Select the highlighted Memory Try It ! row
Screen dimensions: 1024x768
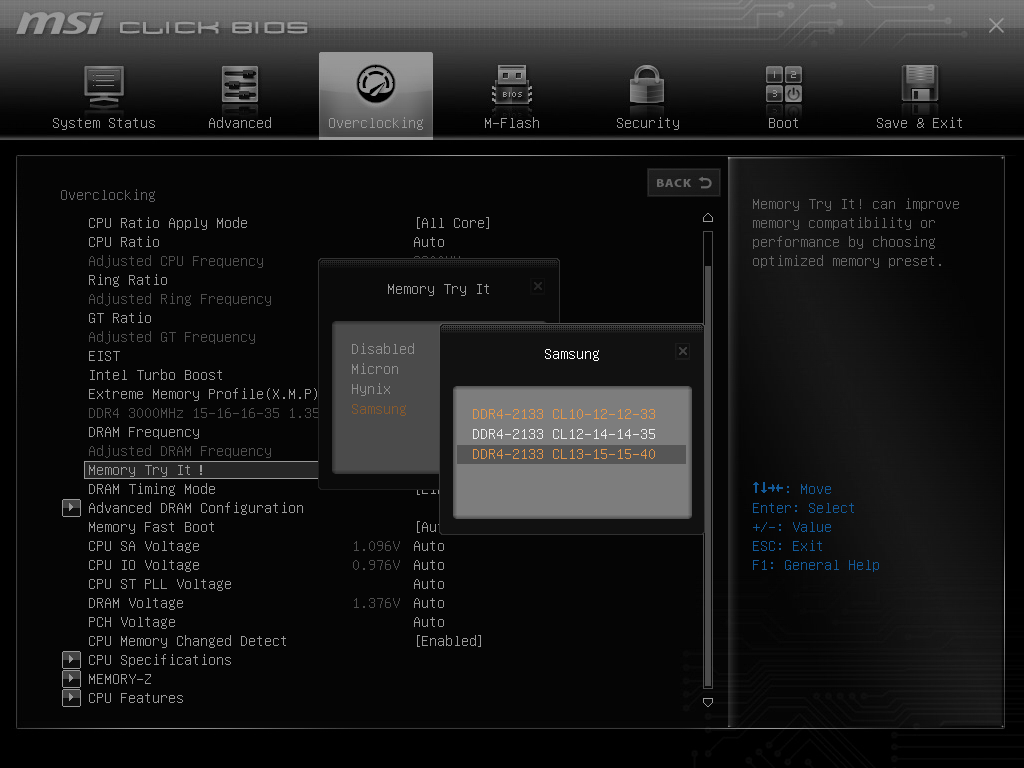[x=201, y=470]
